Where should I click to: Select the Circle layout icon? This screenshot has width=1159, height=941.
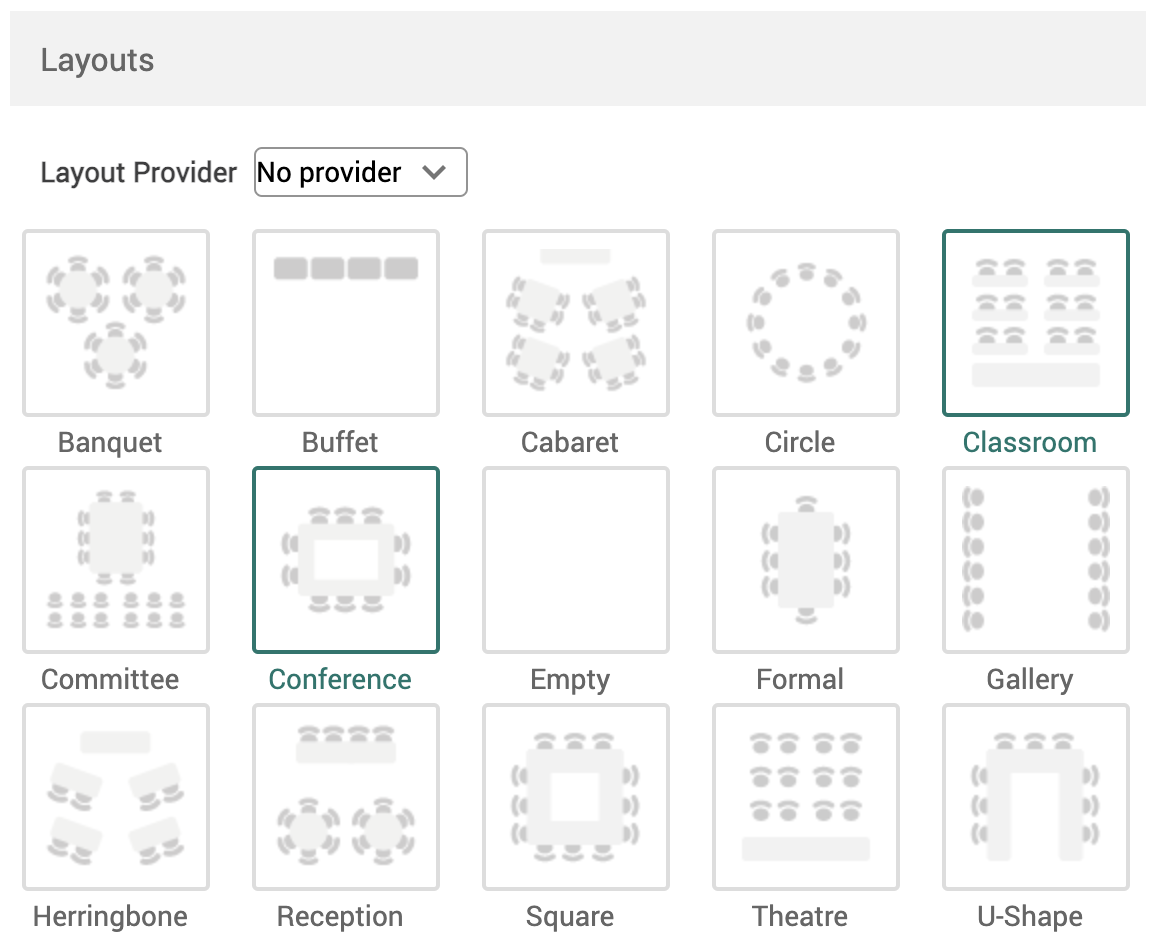(805, 322)
